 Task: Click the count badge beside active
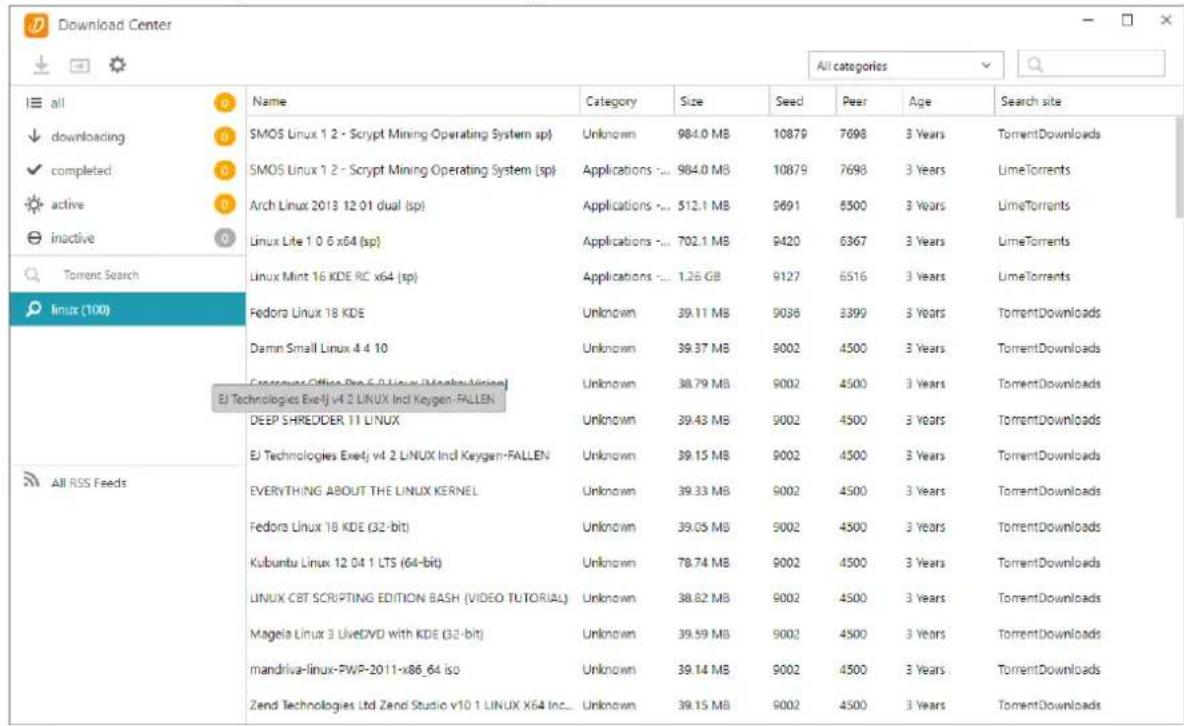pos(224,204)
